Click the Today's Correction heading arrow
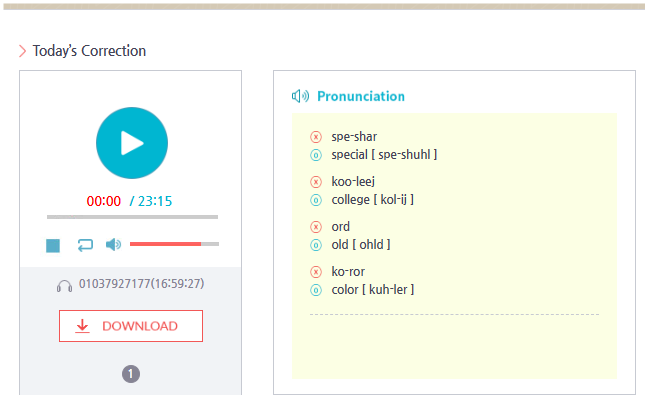 [23, 51]
